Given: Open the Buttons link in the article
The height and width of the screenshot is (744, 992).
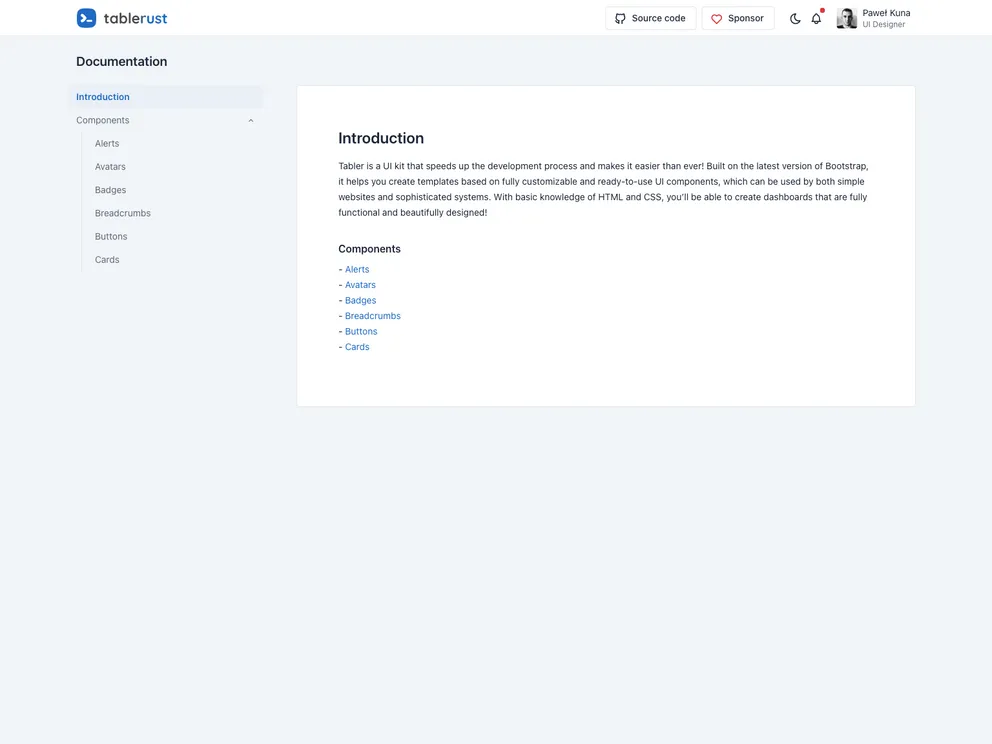Looking at the screenshot, I should point(361,331).
